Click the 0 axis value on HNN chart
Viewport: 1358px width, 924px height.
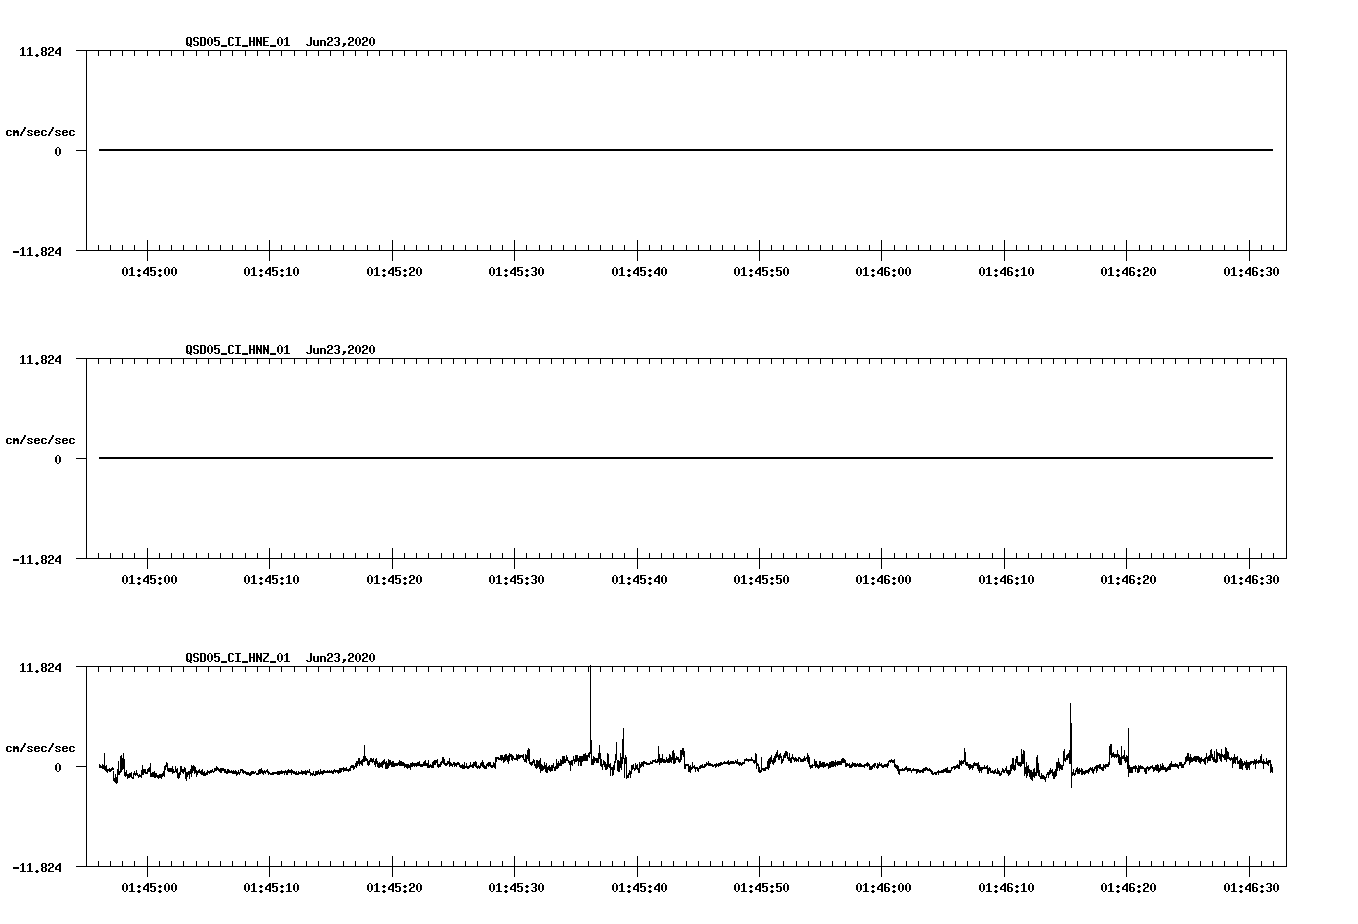[58, 459]
